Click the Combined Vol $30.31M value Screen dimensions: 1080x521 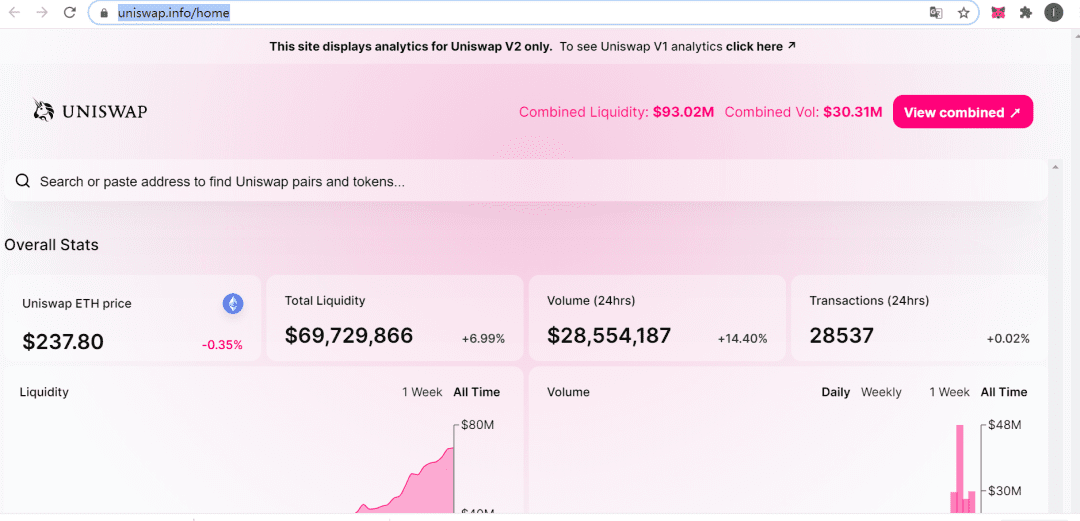853,112
